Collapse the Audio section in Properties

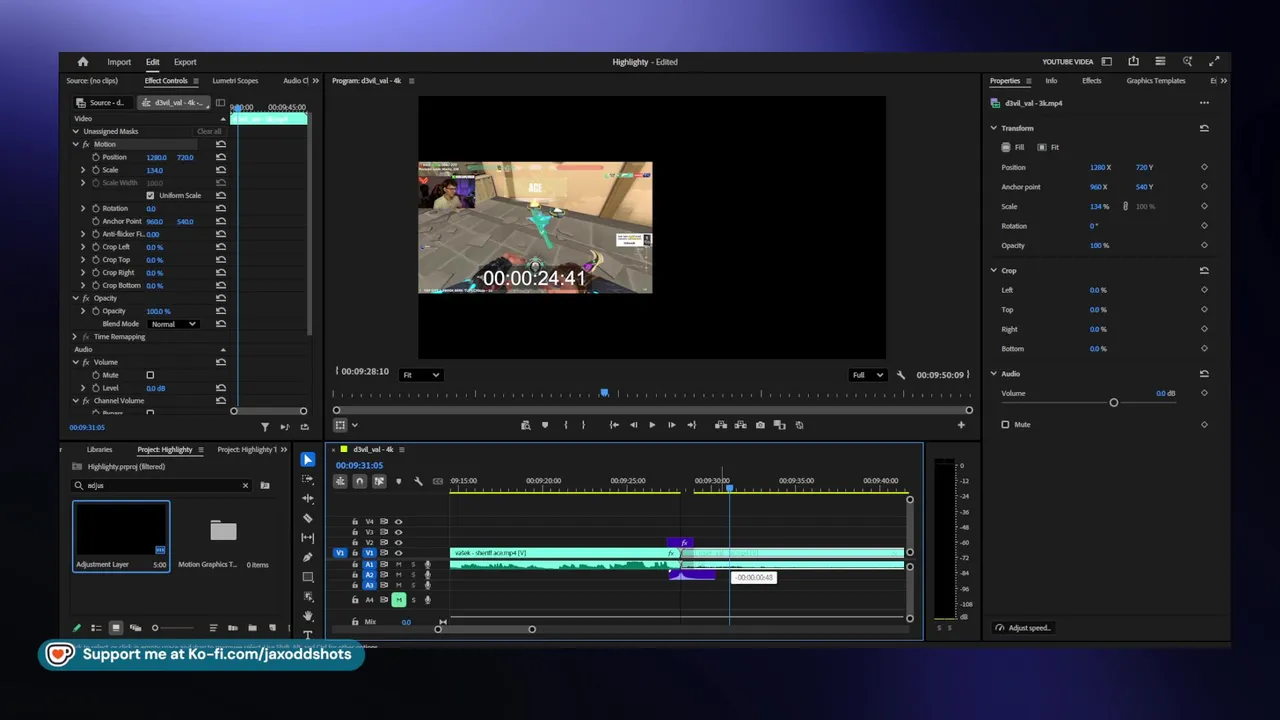point(993,374)
